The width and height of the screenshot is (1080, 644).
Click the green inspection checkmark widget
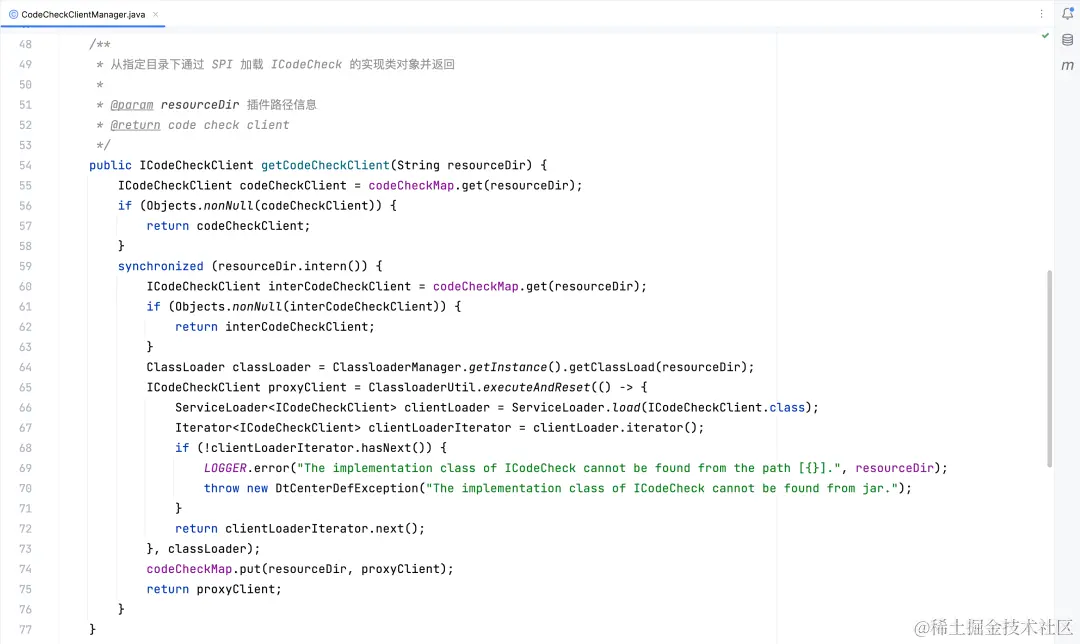pos(1045,35)
